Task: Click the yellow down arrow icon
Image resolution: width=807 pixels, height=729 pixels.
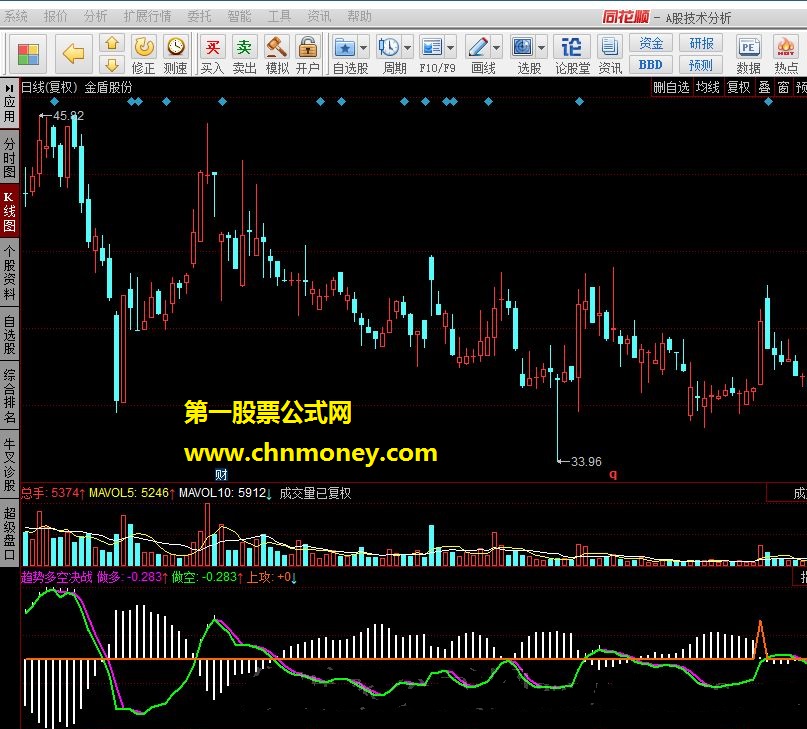Action: [112, 64]
